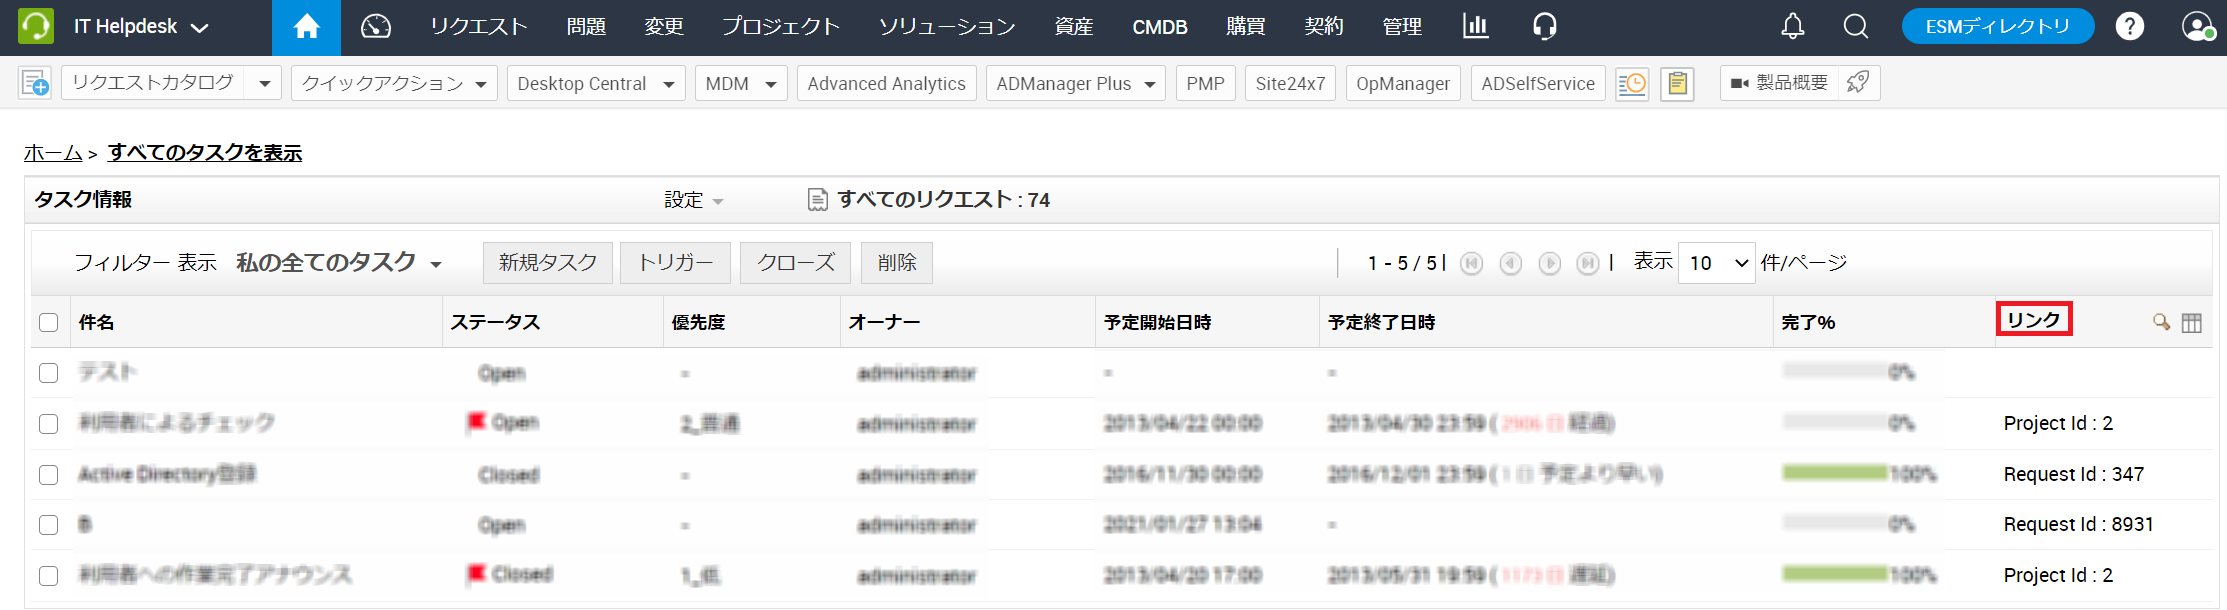2227x610 pixels.
Task: Change the items per page select
Action: 1716,263
